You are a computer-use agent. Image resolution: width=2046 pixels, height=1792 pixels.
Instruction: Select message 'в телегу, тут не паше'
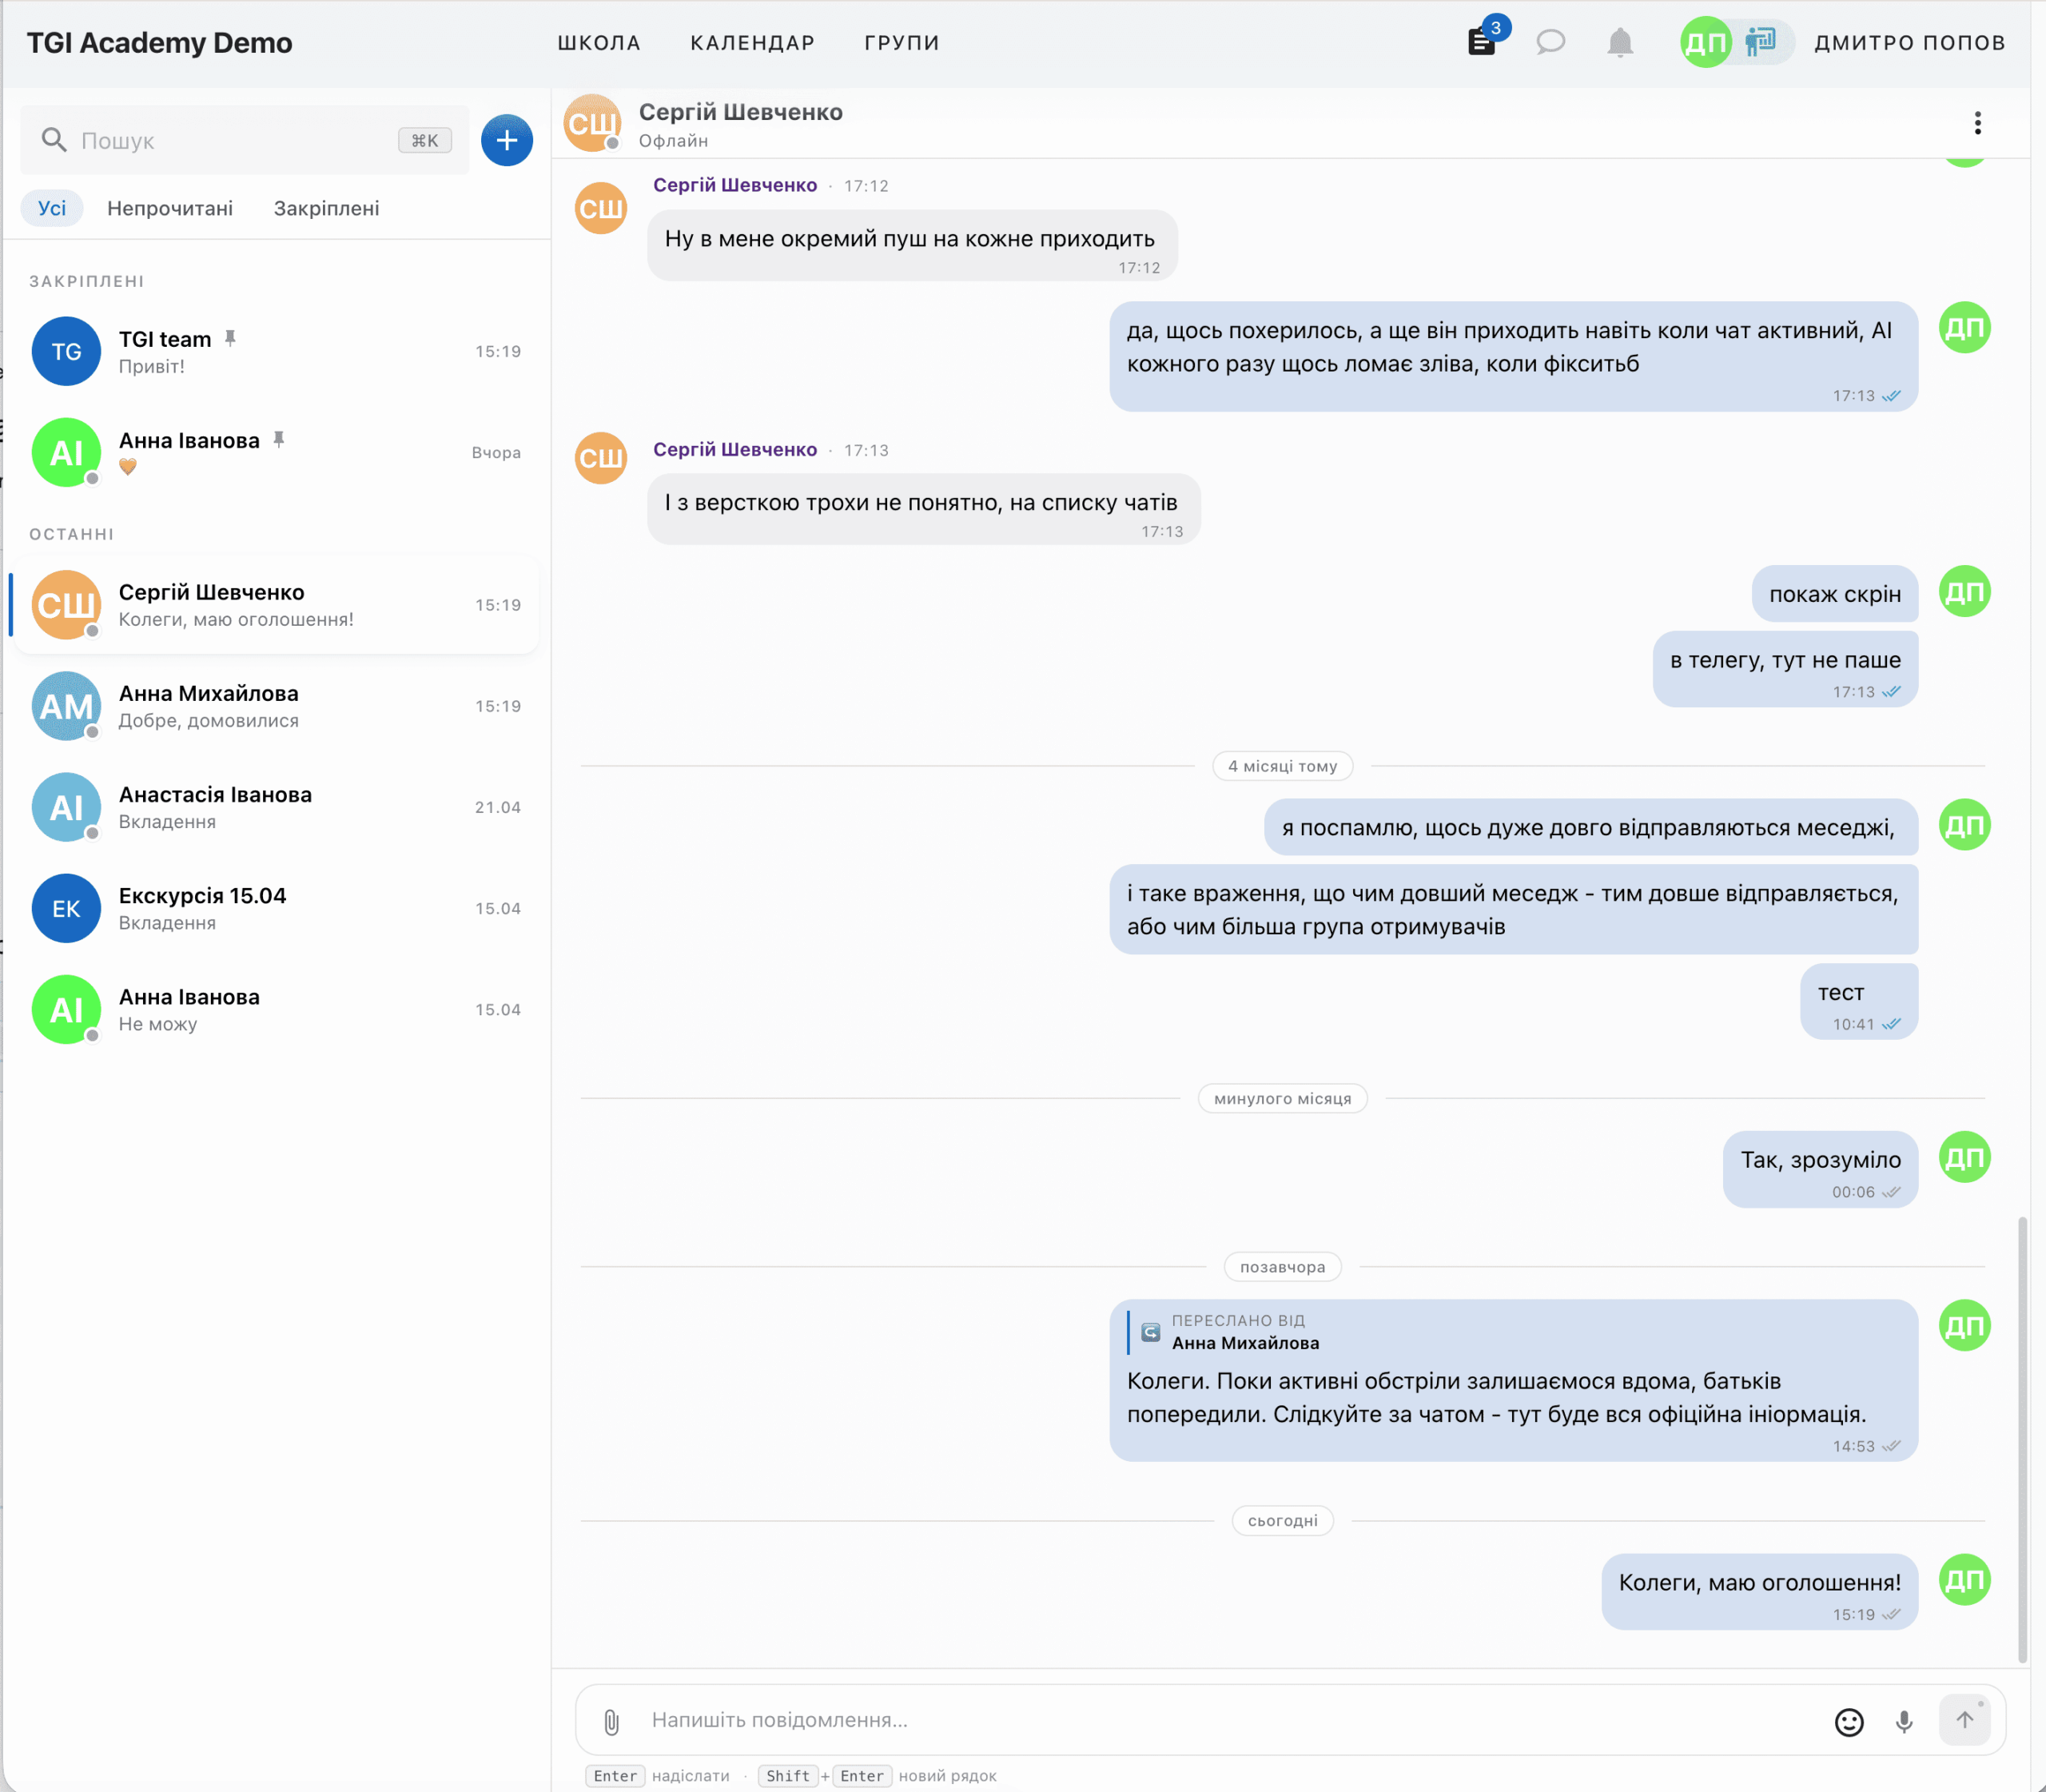1785,669
